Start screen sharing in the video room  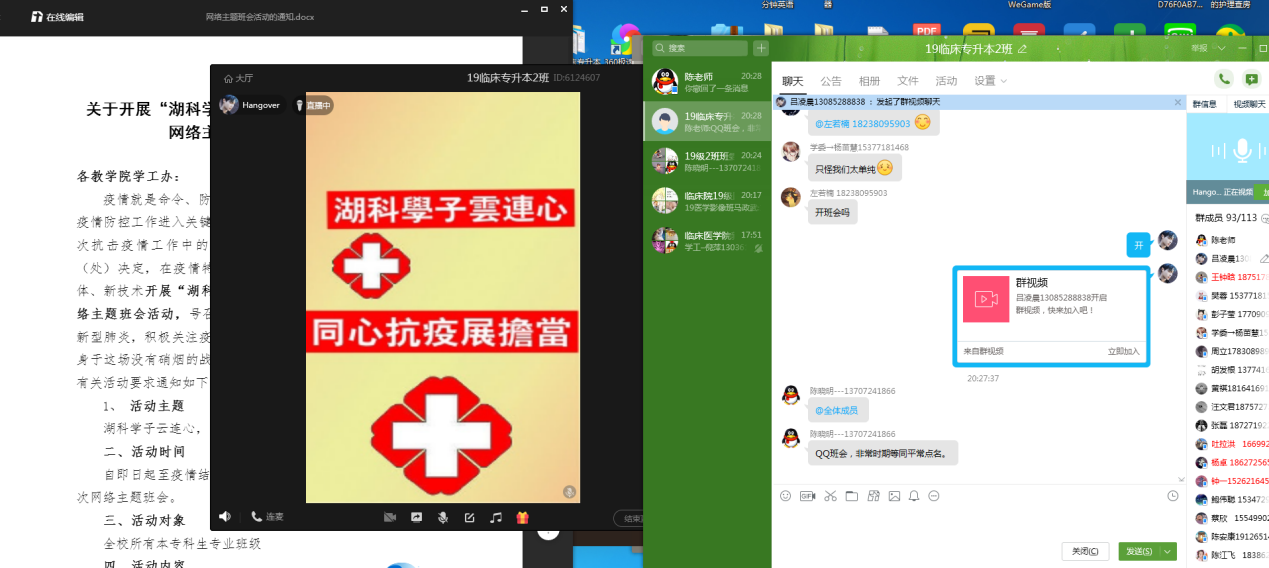pos(416,518)
